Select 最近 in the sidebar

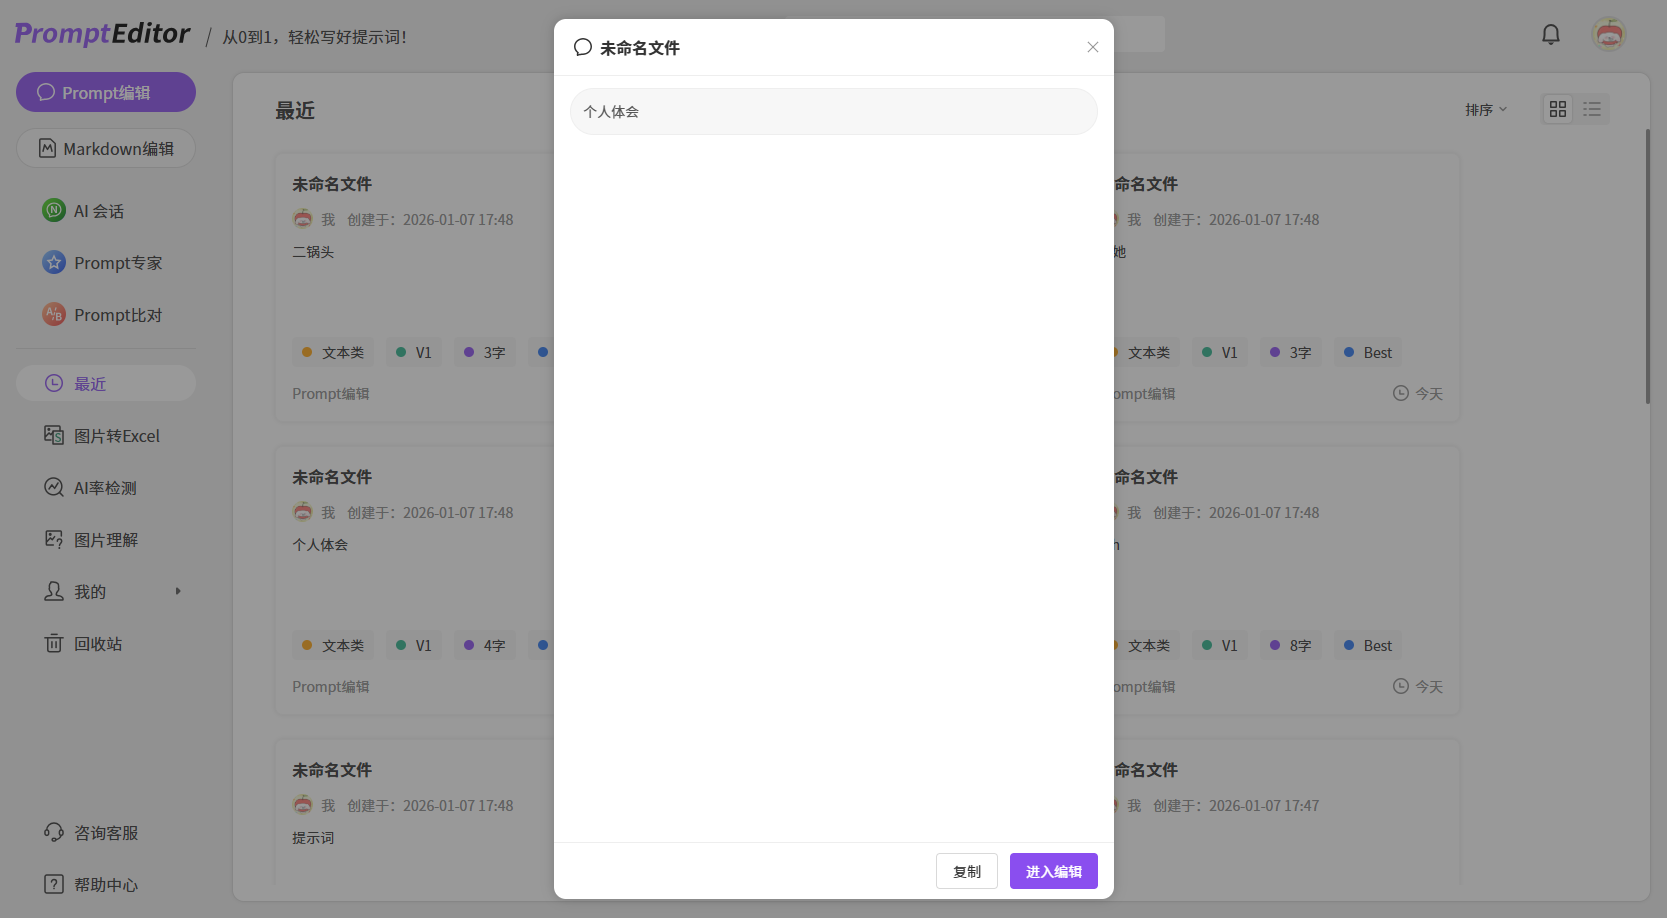click(105, 384)
